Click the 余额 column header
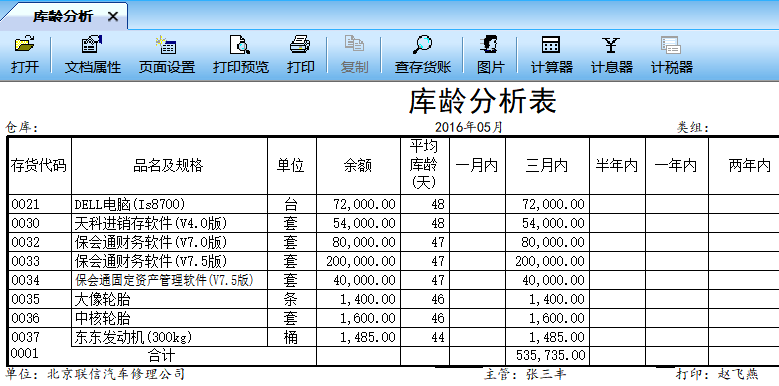779x386 pixels. tap(358, 166)
